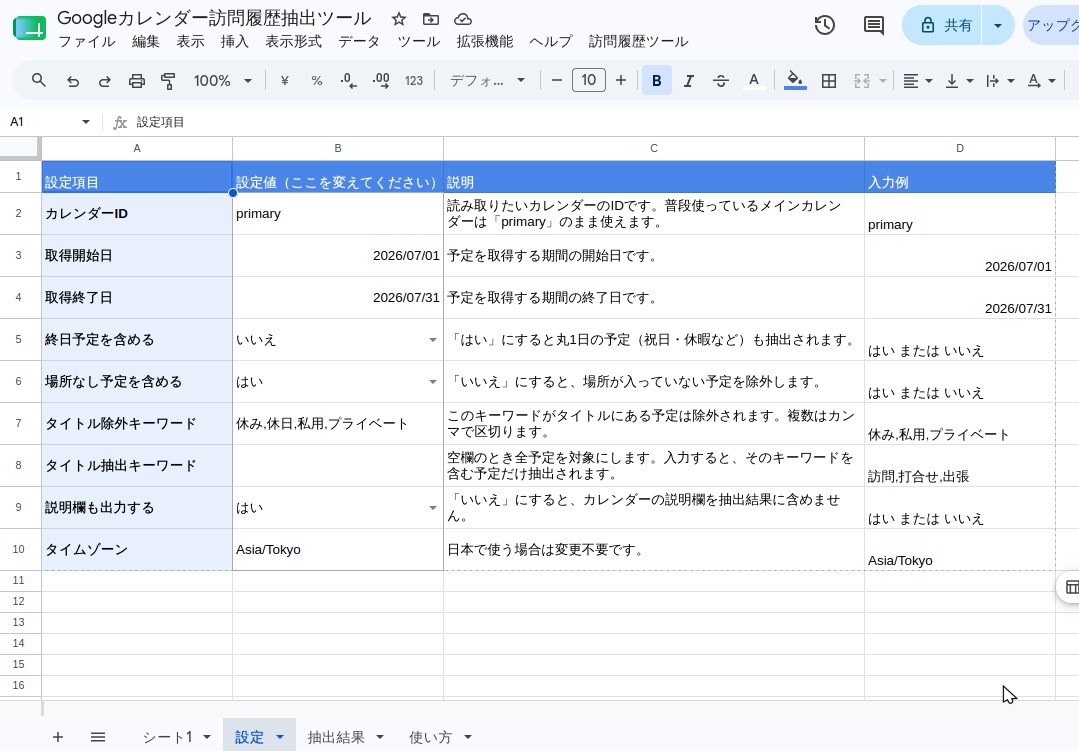Click the merge cells icon
This screenshot has height=751, width=1079.
(x=862, y=81)
